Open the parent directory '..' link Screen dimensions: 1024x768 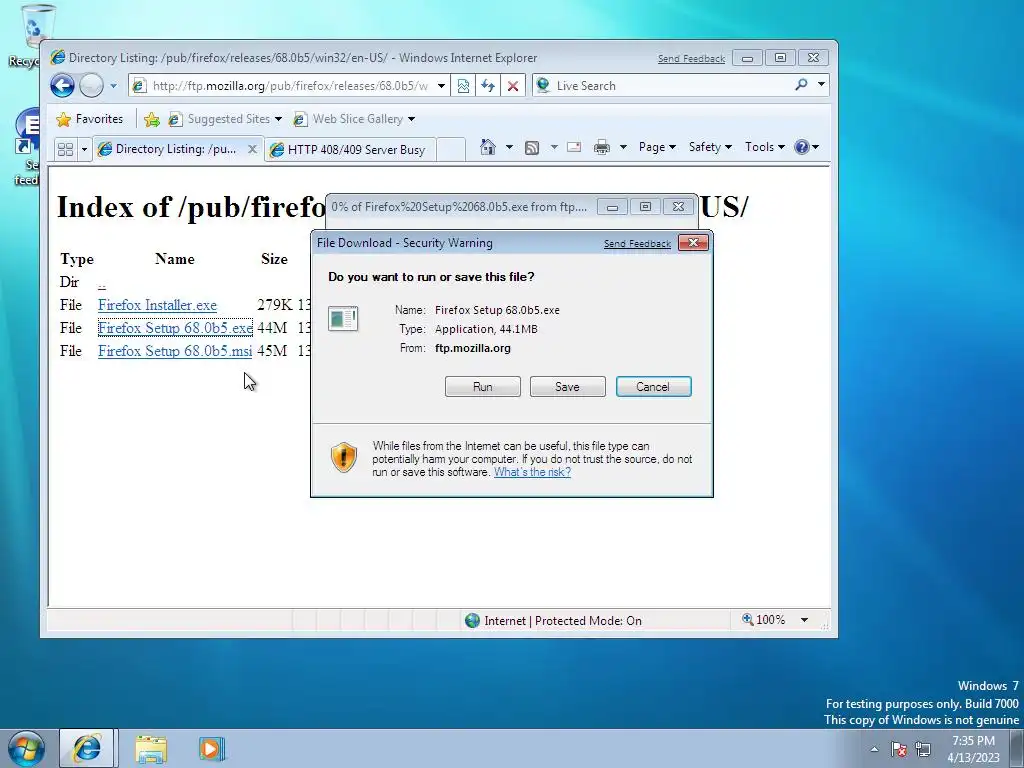102,283
